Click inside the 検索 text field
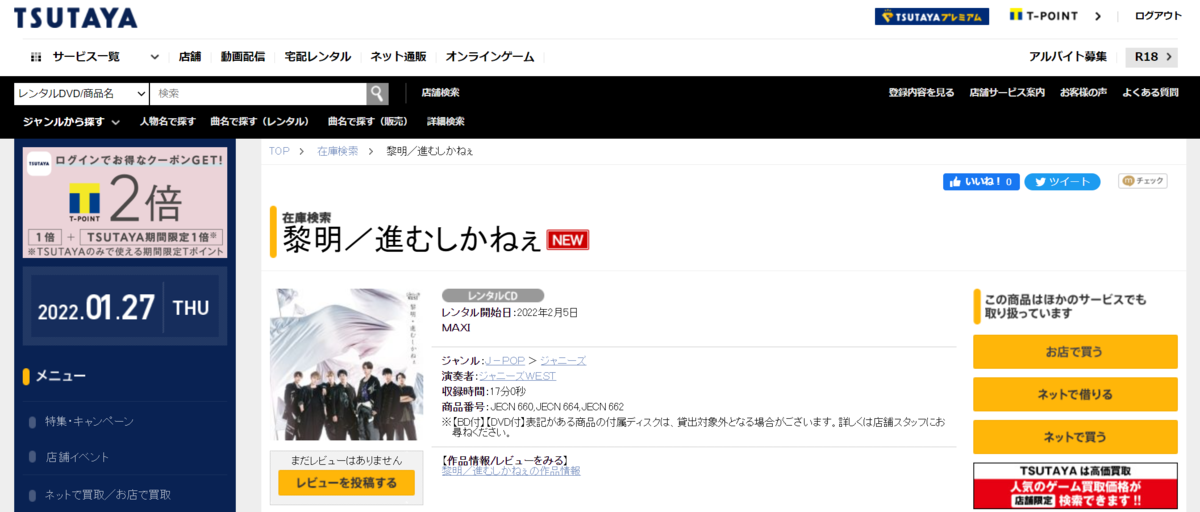The width and height of the screenshot is (1200, 512). click(x=258, y=93)
